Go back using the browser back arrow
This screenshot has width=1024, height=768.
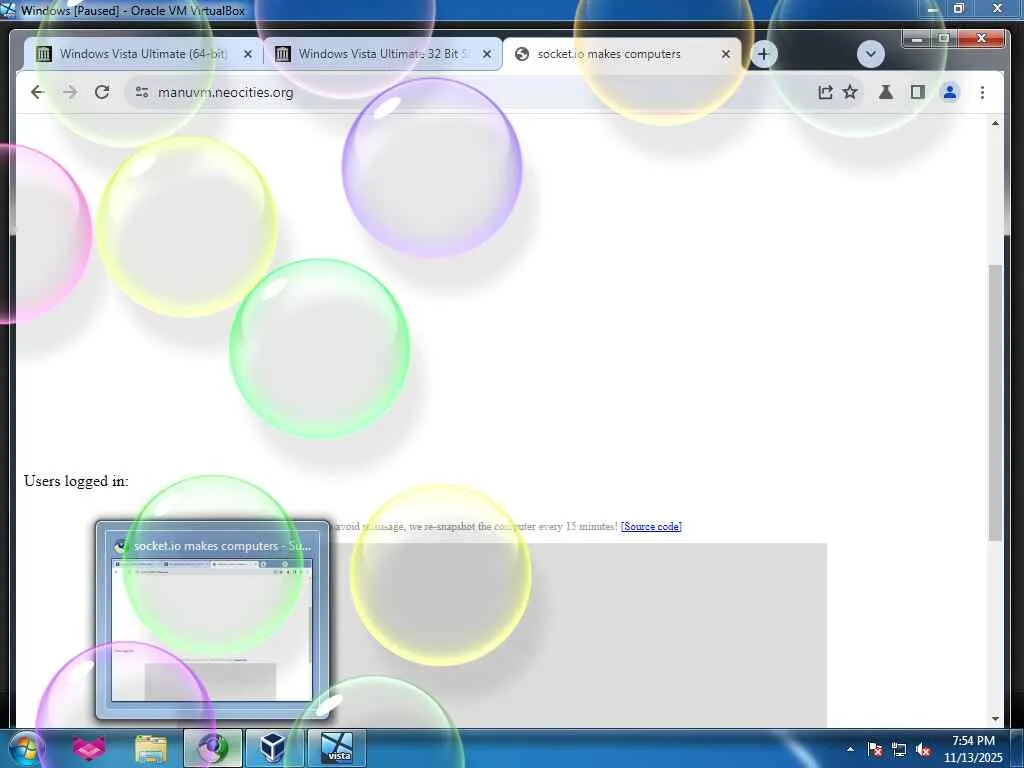point(38,92)
